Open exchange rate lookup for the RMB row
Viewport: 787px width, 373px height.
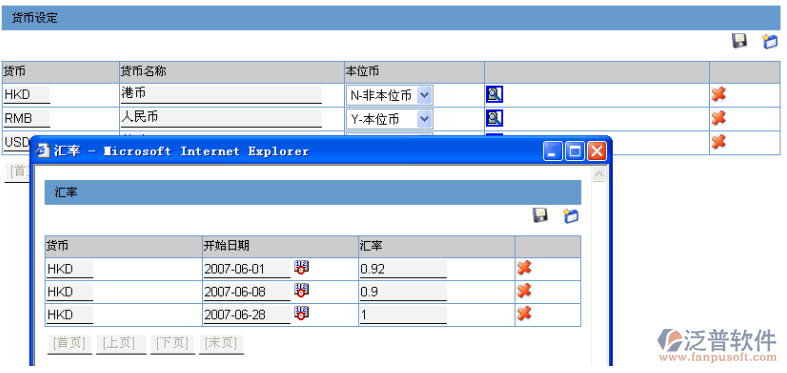point(494,118)
